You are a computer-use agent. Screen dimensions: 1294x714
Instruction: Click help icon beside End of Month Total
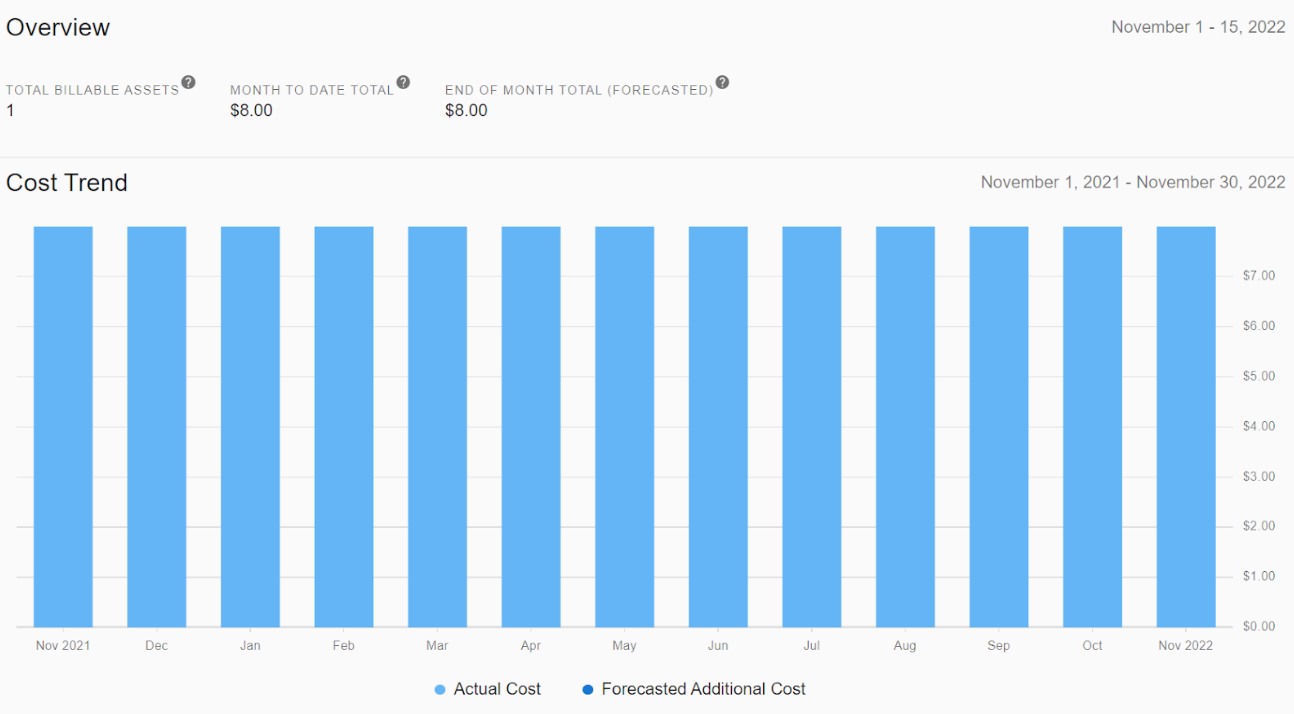pyautogui.click(x=722, y=82)
